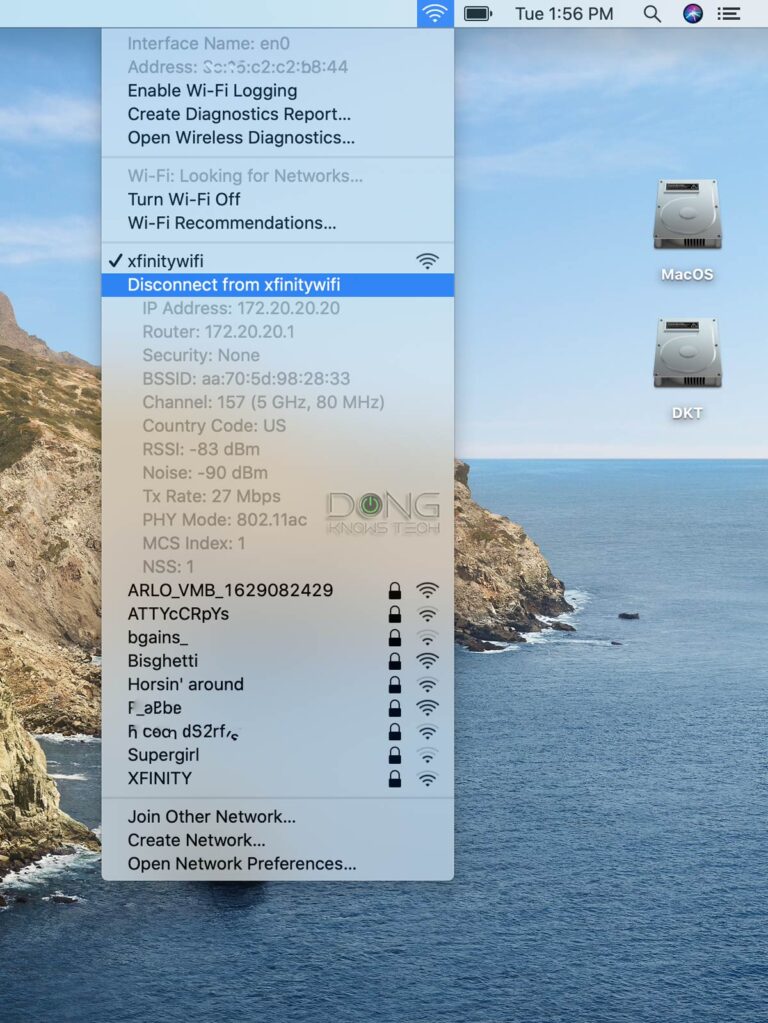Click lock icon for ARLO_VMB_1629082429
This screenshot has width=768, height=1023.
395,590
